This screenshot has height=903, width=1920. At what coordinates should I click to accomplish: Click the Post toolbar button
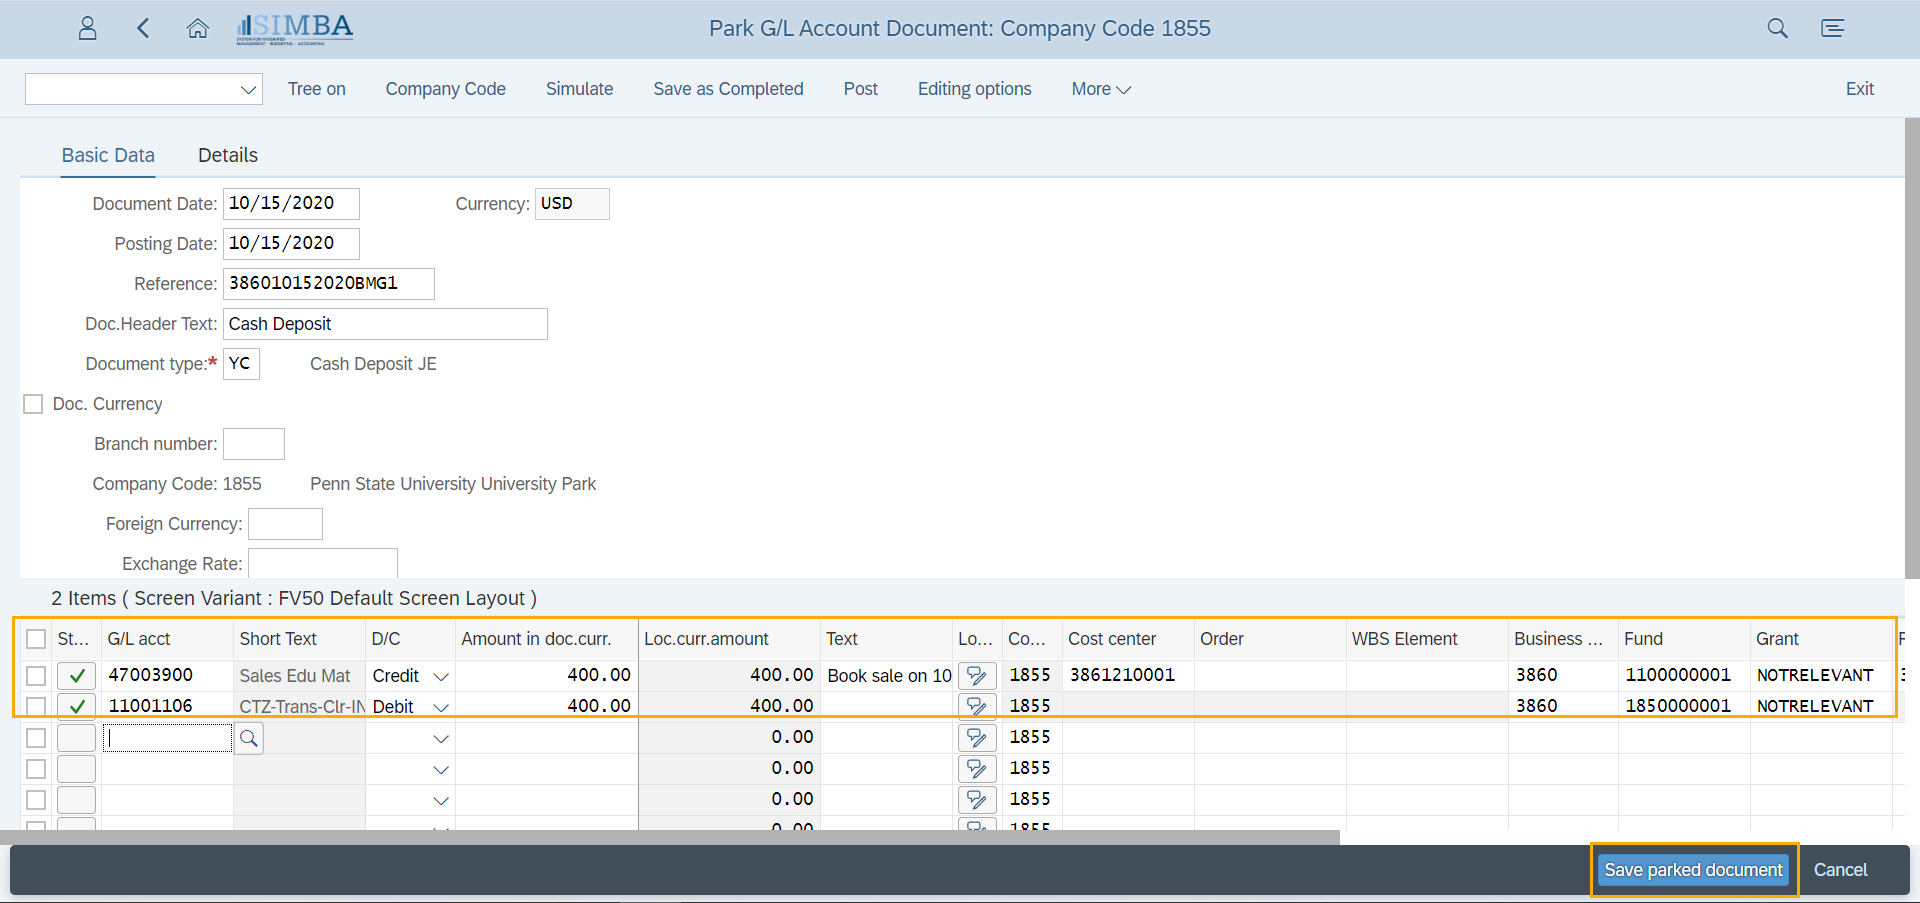(861, 89)
